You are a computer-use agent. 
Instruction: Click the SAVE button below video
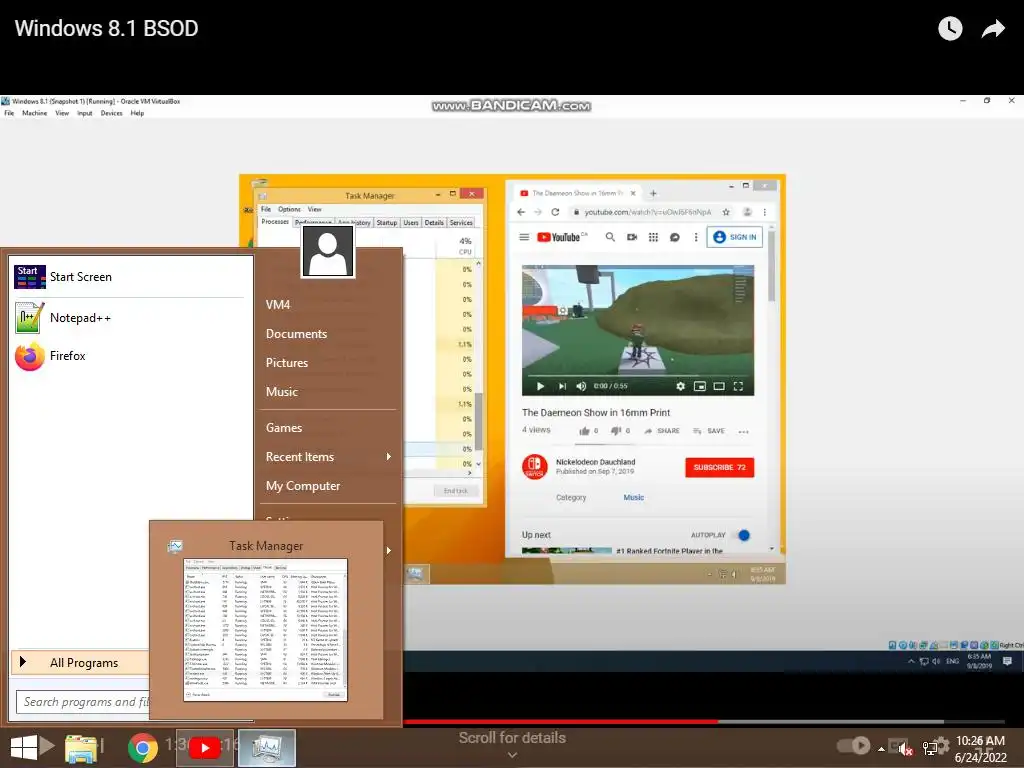tap(709, 431)
